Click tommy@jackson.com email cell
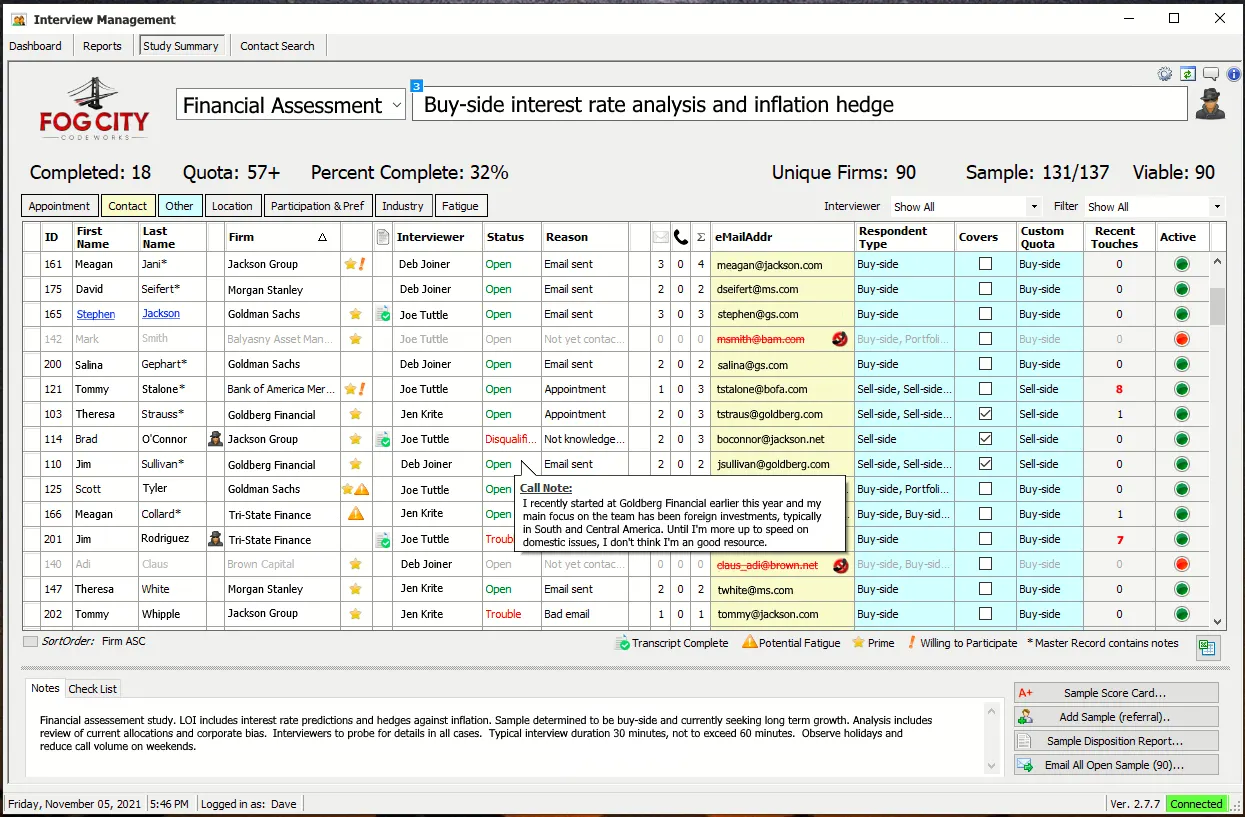 (782, 614)
